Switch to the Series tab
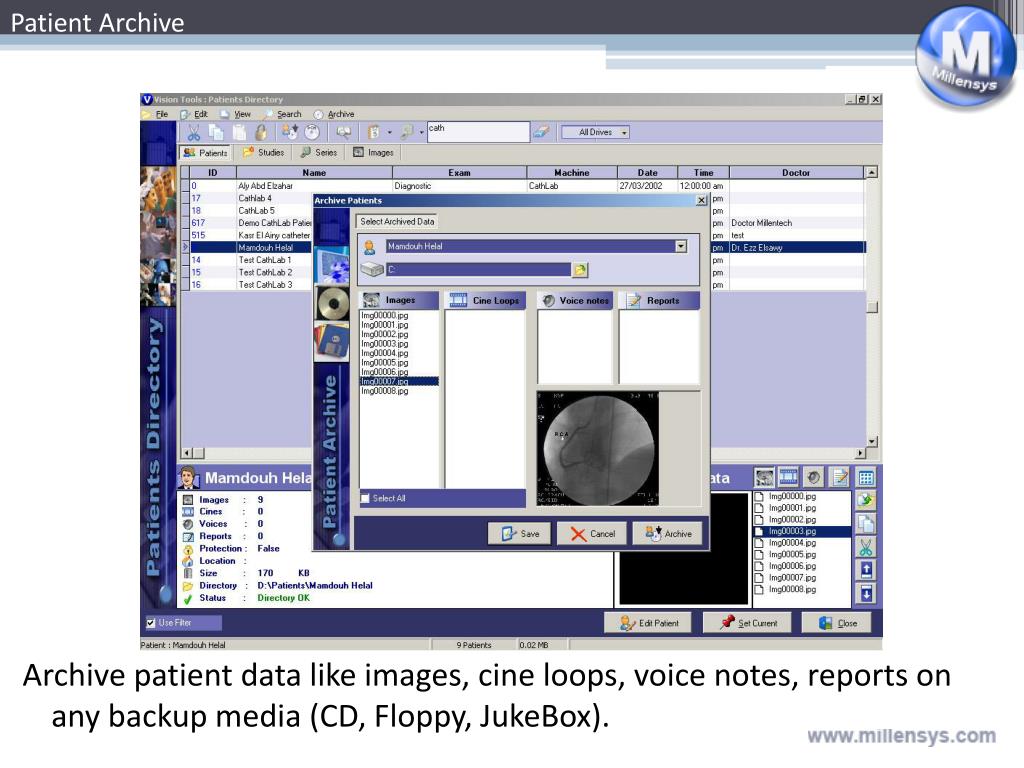Screen dimensions: 1024x768 pos(319,153)
